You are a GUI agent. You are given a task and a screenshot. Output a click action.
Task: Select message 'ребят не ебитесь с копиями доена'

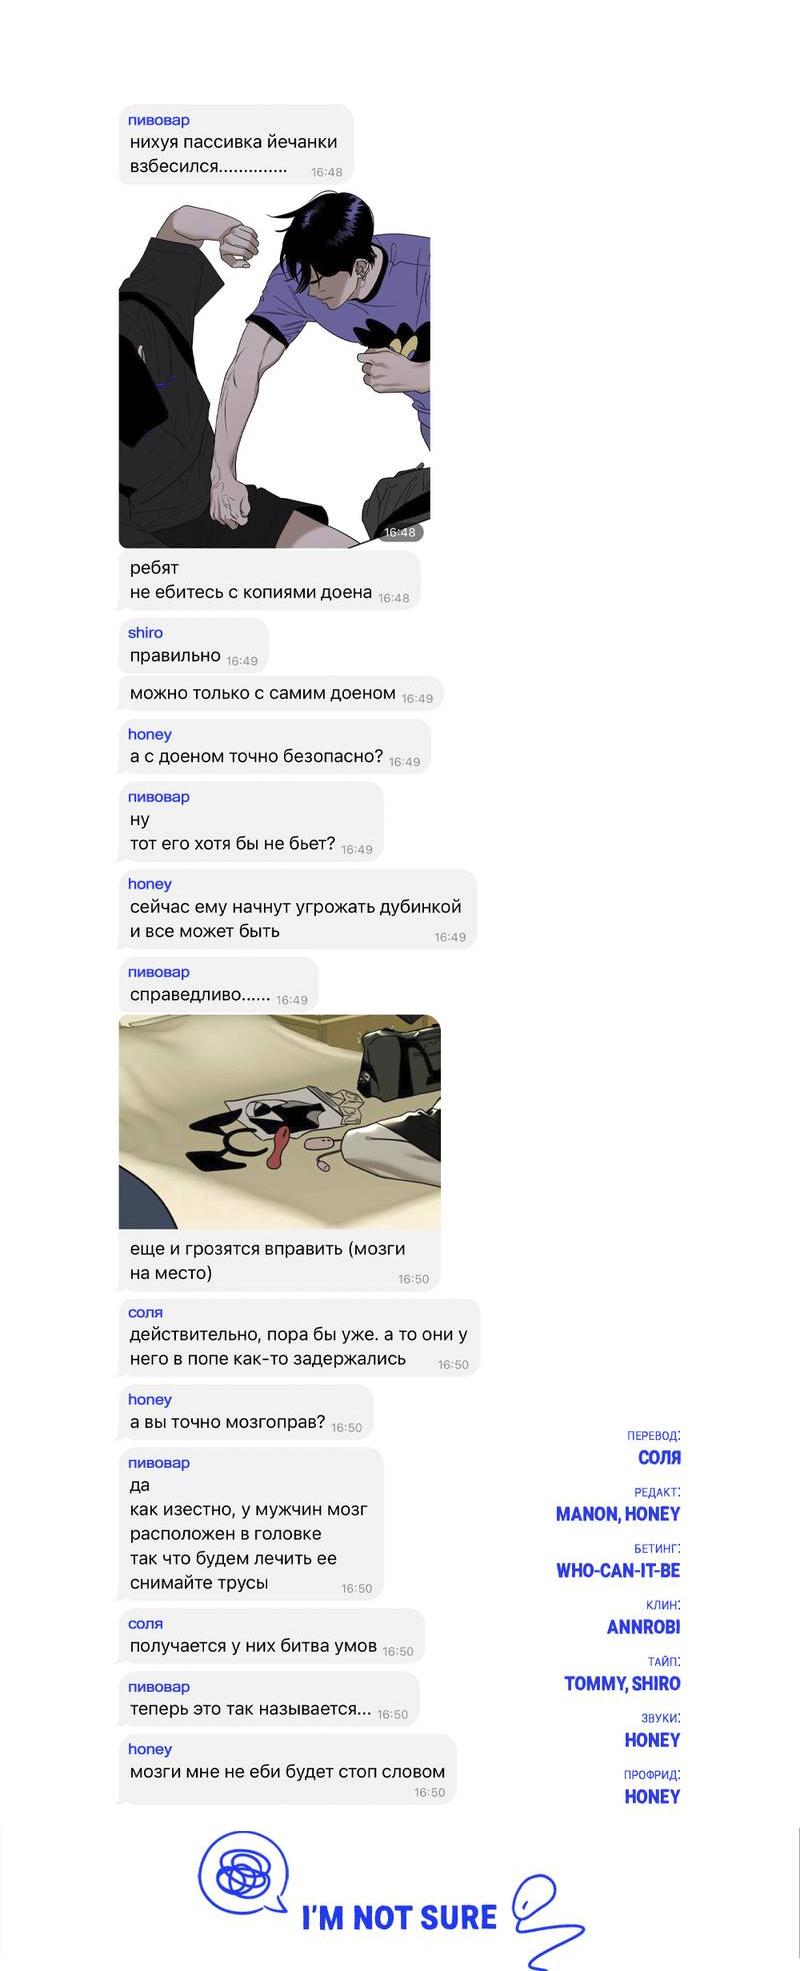(x=269, y=580)
